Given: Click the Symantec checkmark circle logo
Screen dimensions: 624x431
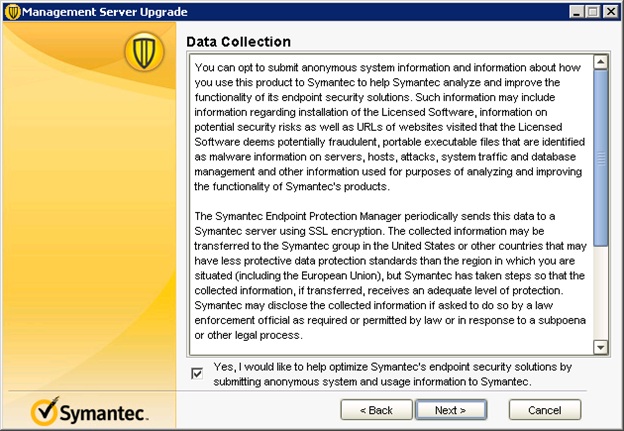Looking at the screenshot, I should (45, 411).
